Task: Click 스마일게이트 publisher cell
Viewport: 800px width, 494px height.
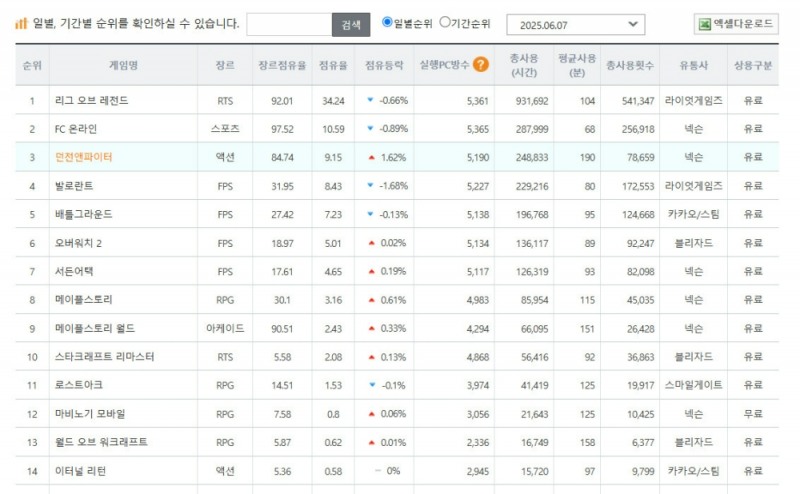Action: [x=693, y=385]
